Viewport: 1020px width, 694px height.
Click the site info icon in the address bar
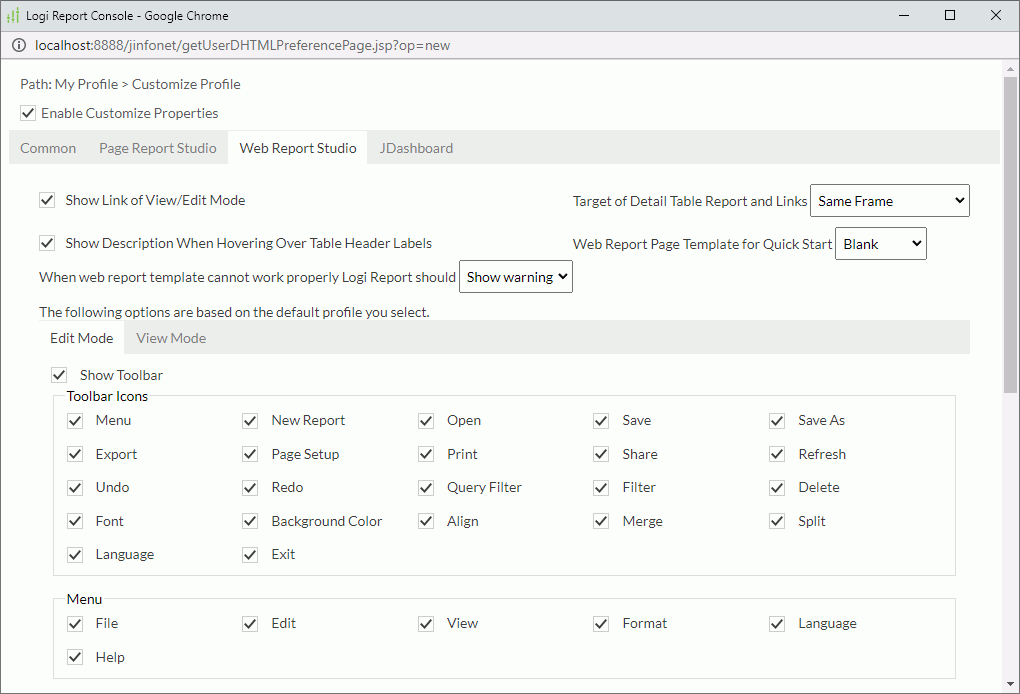click(x=19, y=45)
